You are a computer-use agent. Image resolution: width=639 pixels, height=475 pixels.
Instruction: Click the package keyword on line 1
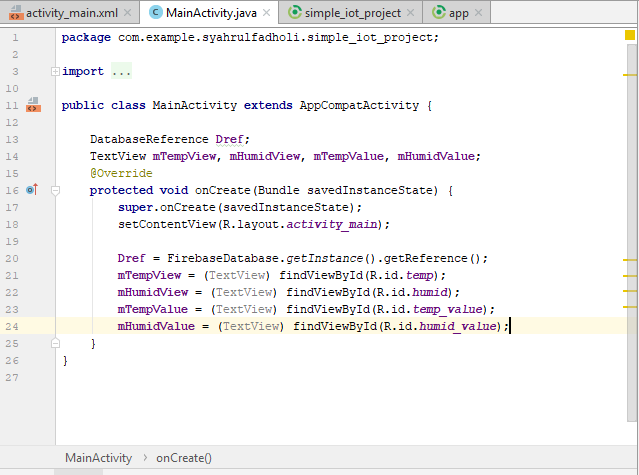(86, 37)
